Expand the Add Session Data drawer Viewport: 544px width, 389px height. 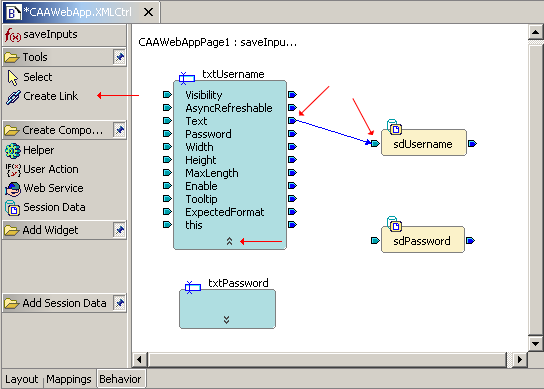click(x=58, y=303)
